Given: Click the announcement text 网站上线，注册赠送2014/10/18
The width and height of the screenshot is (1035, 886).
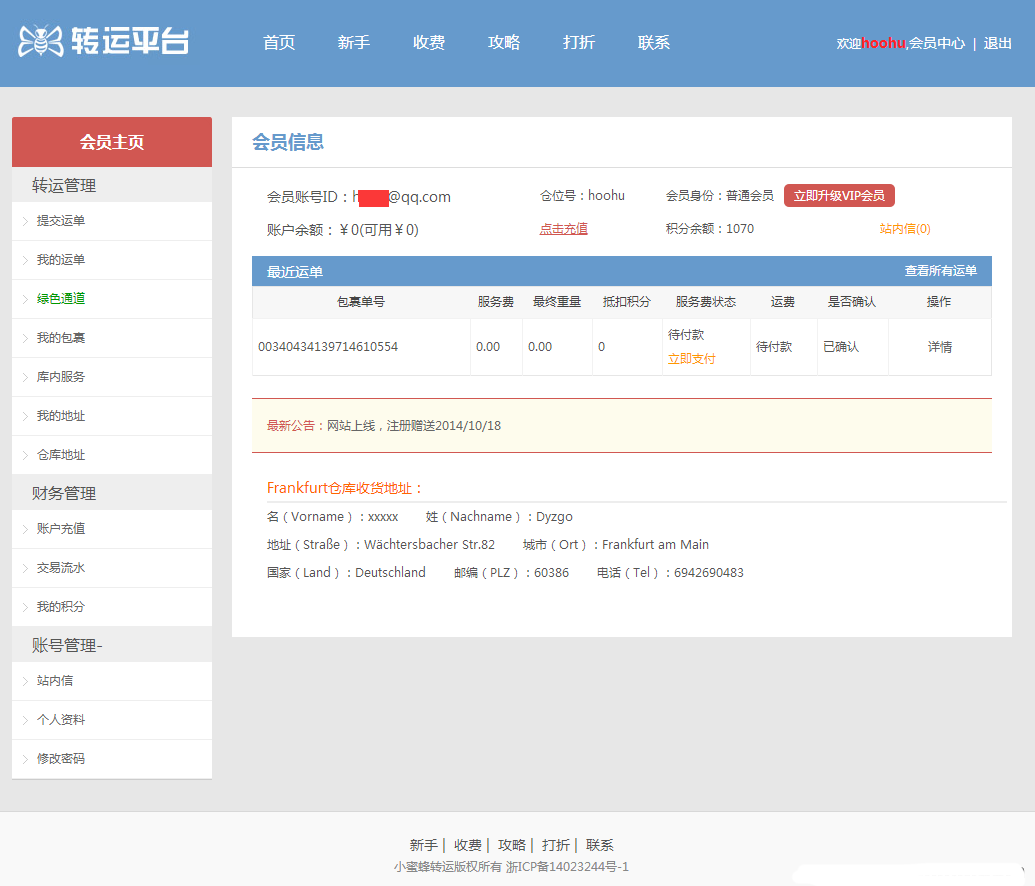Looking at the screenshot, I should [x=414, y=426].
